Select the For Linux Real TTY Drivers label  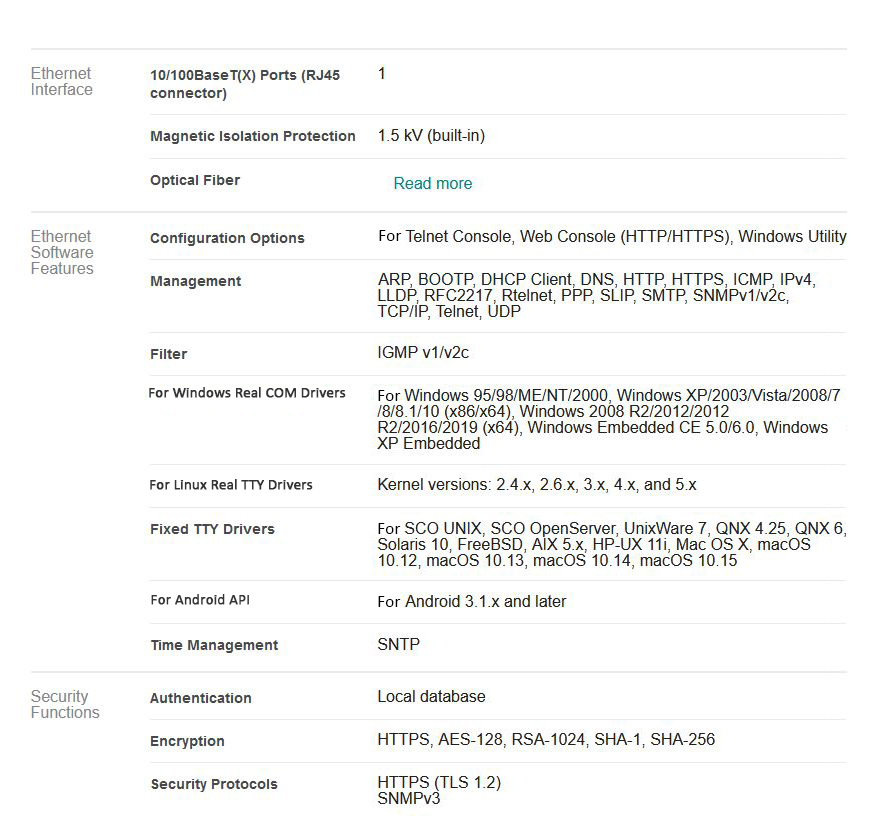(x=231, y=485)
